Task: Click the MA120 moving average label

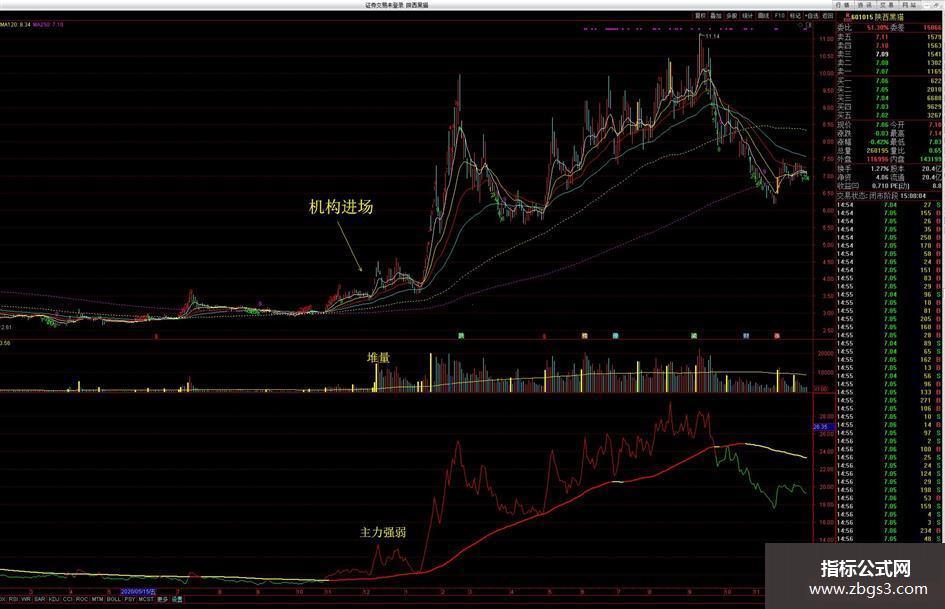Action: coord(15,25)
